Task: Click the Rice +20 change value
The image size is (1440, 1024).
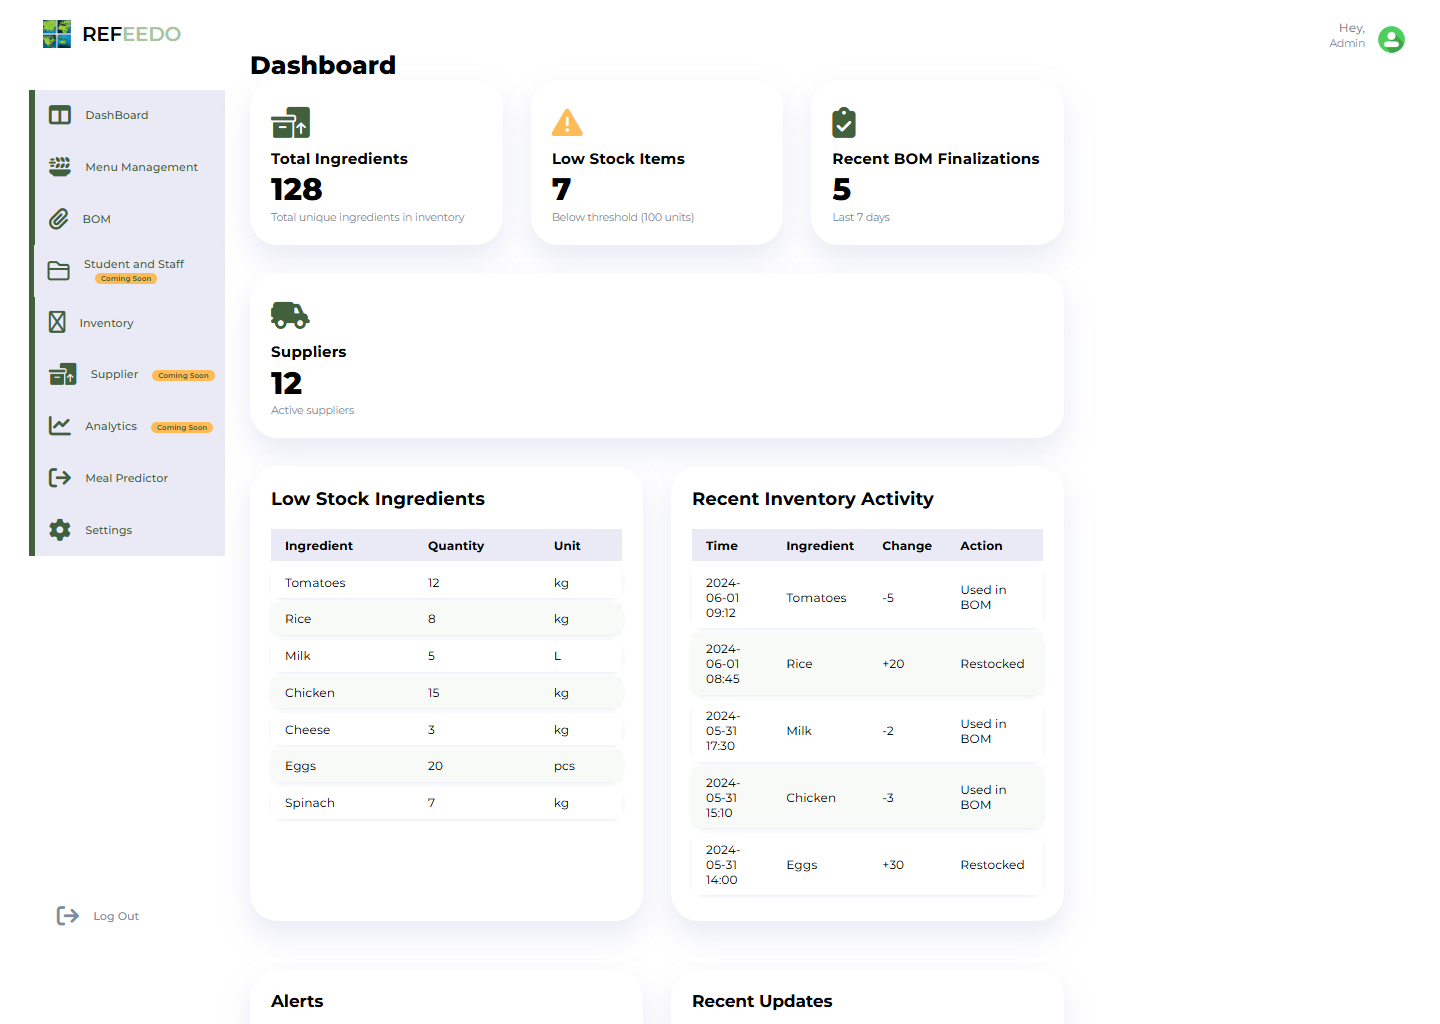Action: (893, 664)
